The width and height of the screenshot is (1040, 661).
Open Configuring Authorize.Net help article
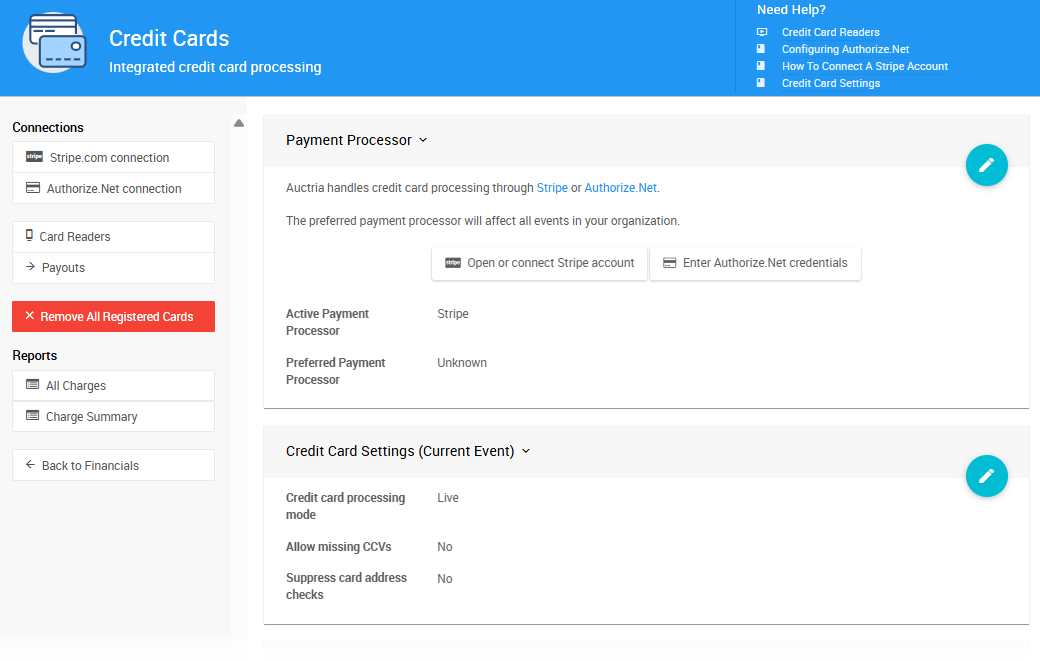tap(845, 49)
